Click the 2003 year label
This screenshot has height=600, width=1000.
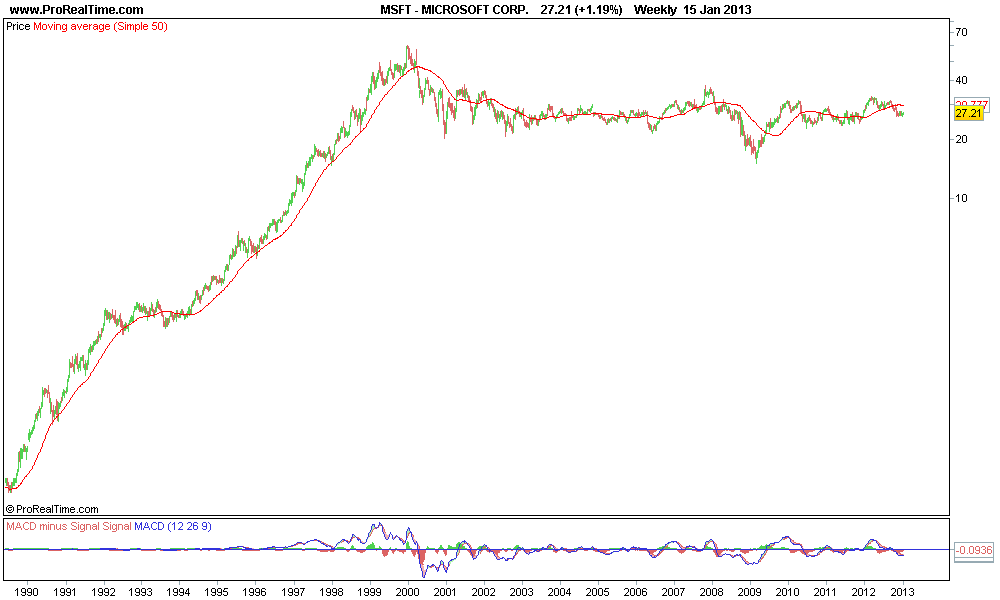(522, 592)
